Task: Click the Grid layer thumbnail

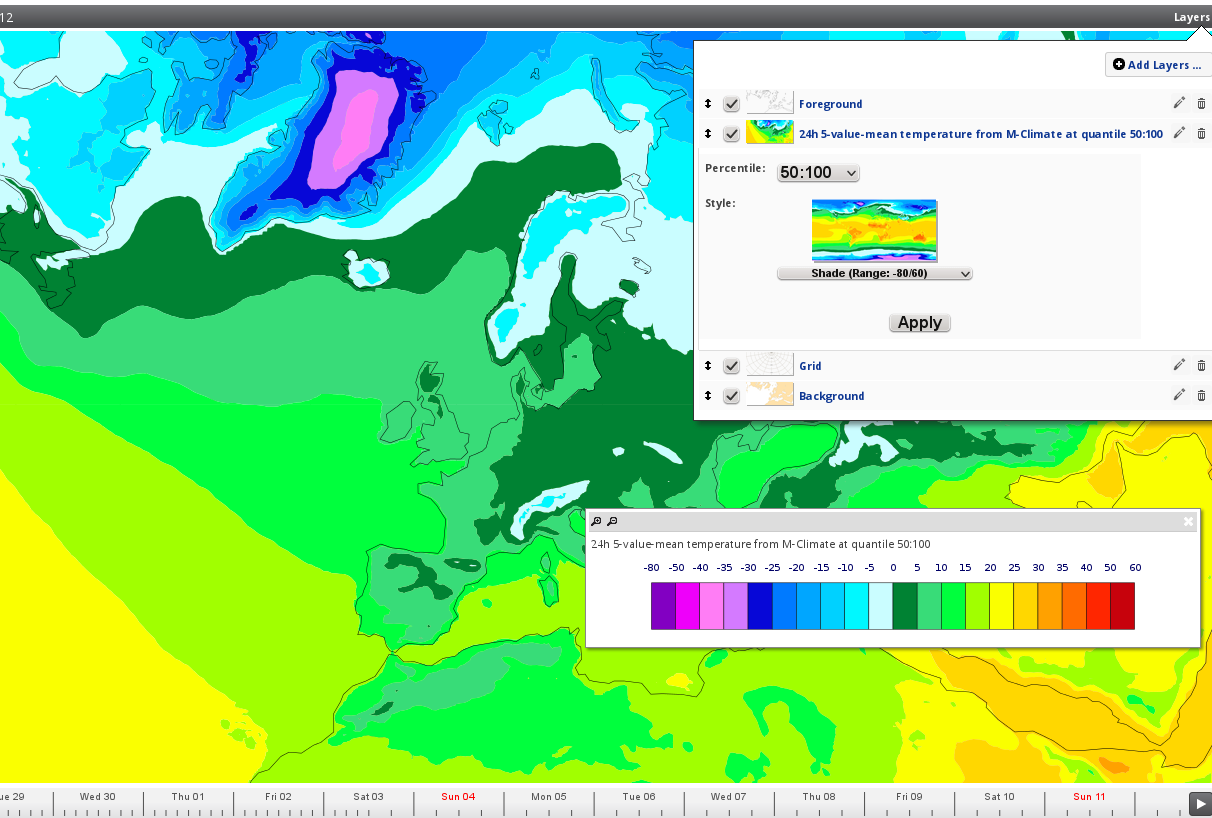Action: (770, 365)
